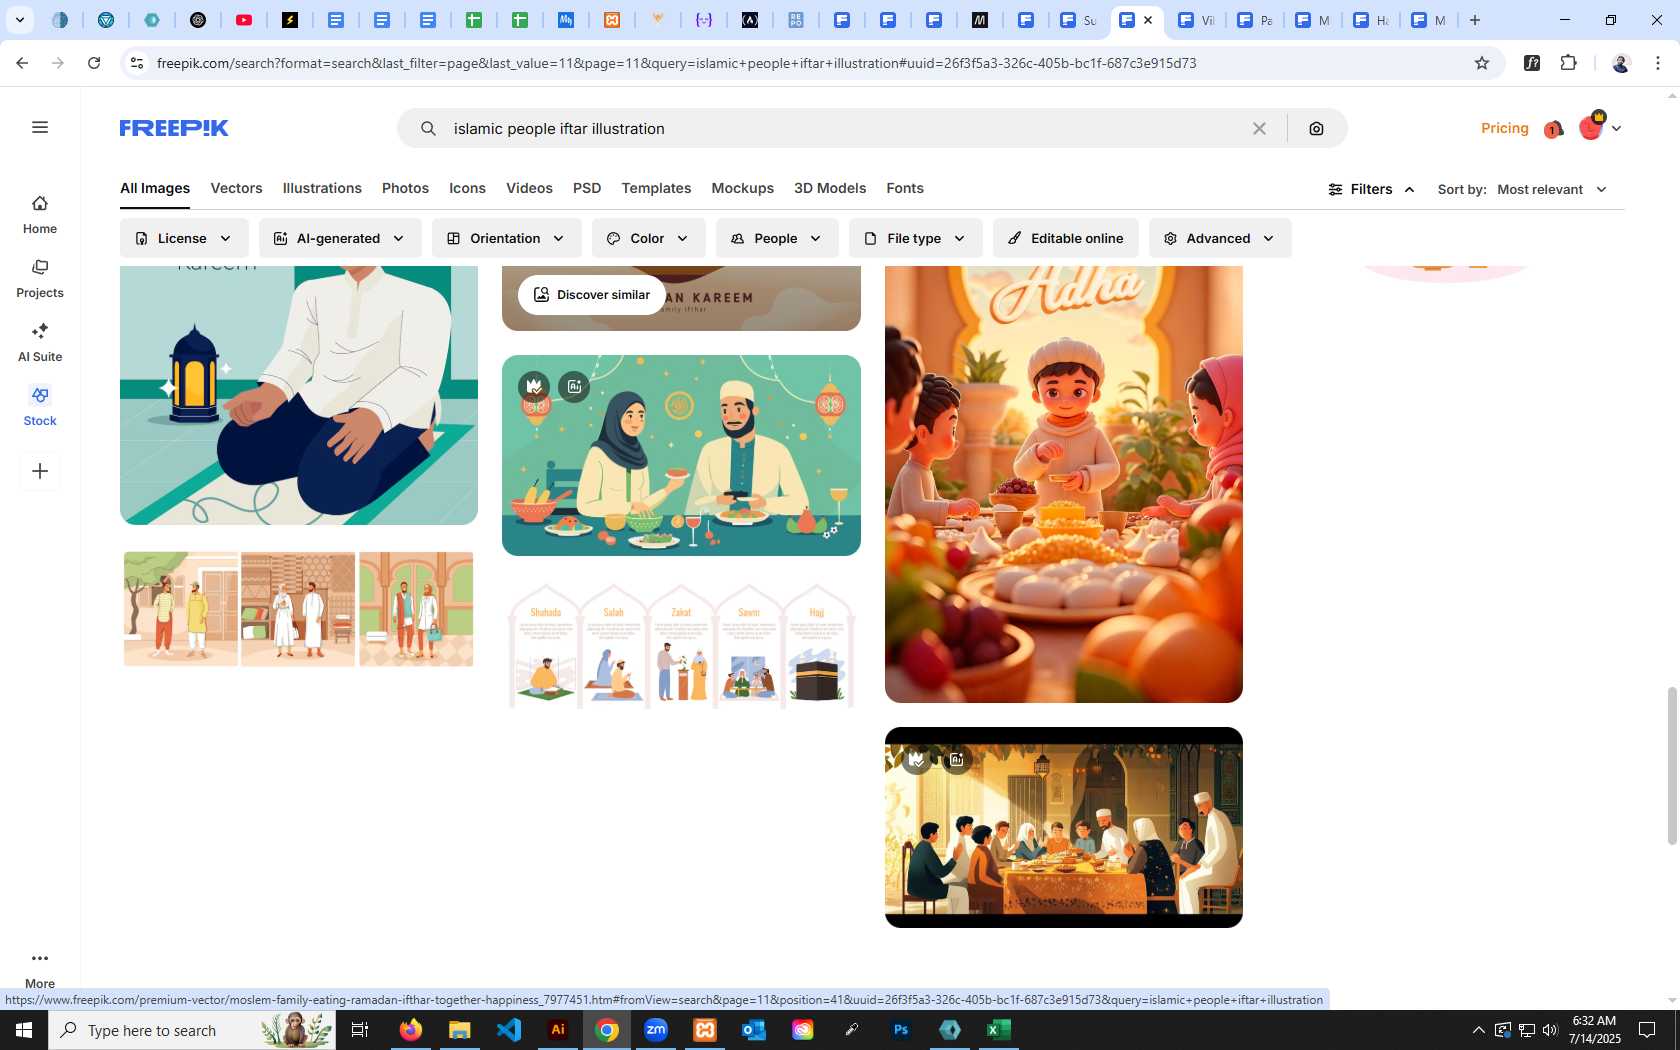
Task: Select Stock in the sidebar
Action: click(x=40, y=407)
